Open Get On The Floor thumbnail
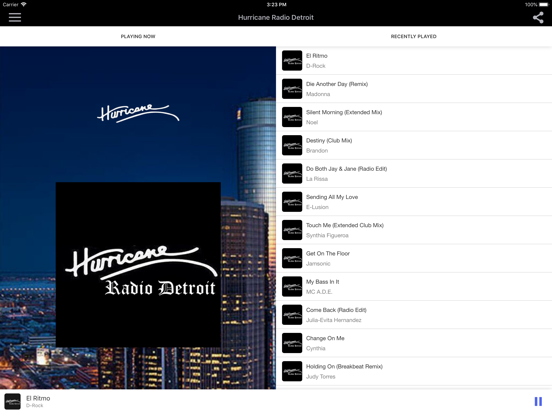Viewport: 552px width, 414px height. [x=292, y=258]
